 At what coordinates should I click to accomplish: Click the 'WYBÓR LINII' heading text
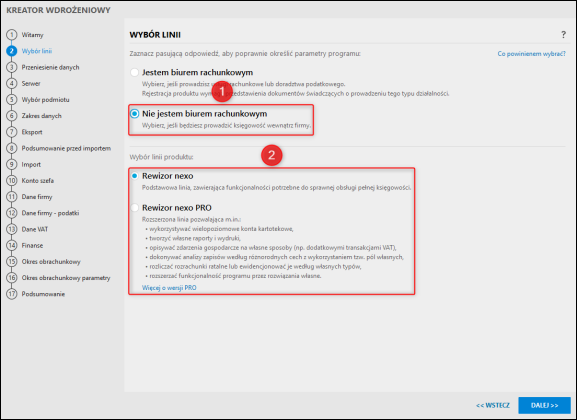tap(155, 35)
